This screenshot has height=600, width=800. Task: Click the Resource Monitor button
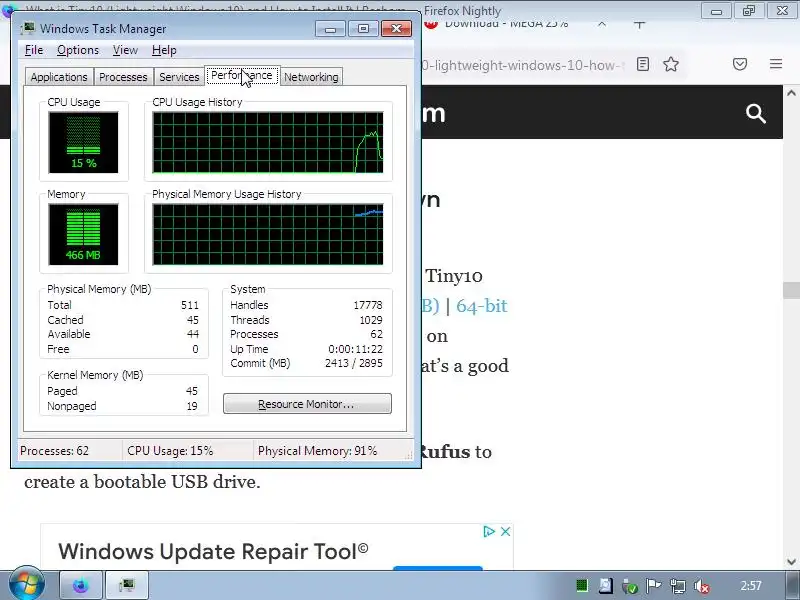coord(307,404)
